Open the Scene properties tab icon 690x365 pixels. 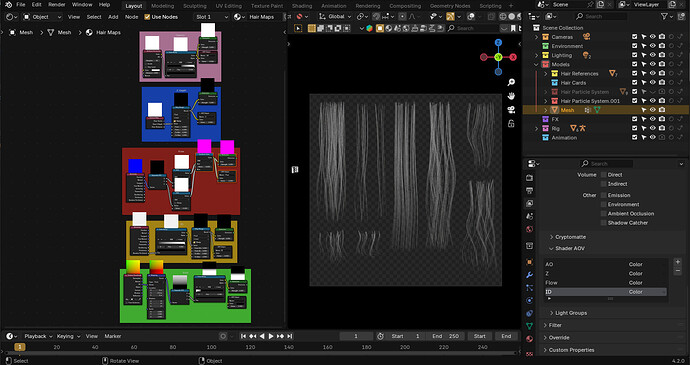click(x=529, y=216)
